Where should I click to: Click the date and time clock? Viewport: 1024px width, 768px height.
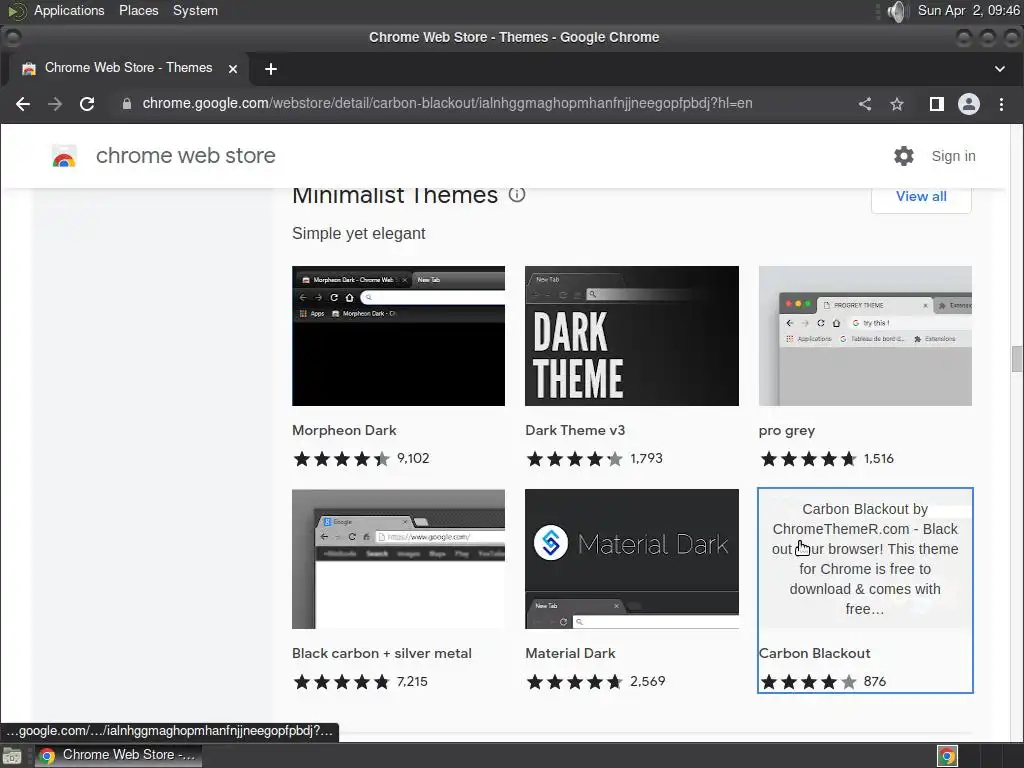(968, 10)
